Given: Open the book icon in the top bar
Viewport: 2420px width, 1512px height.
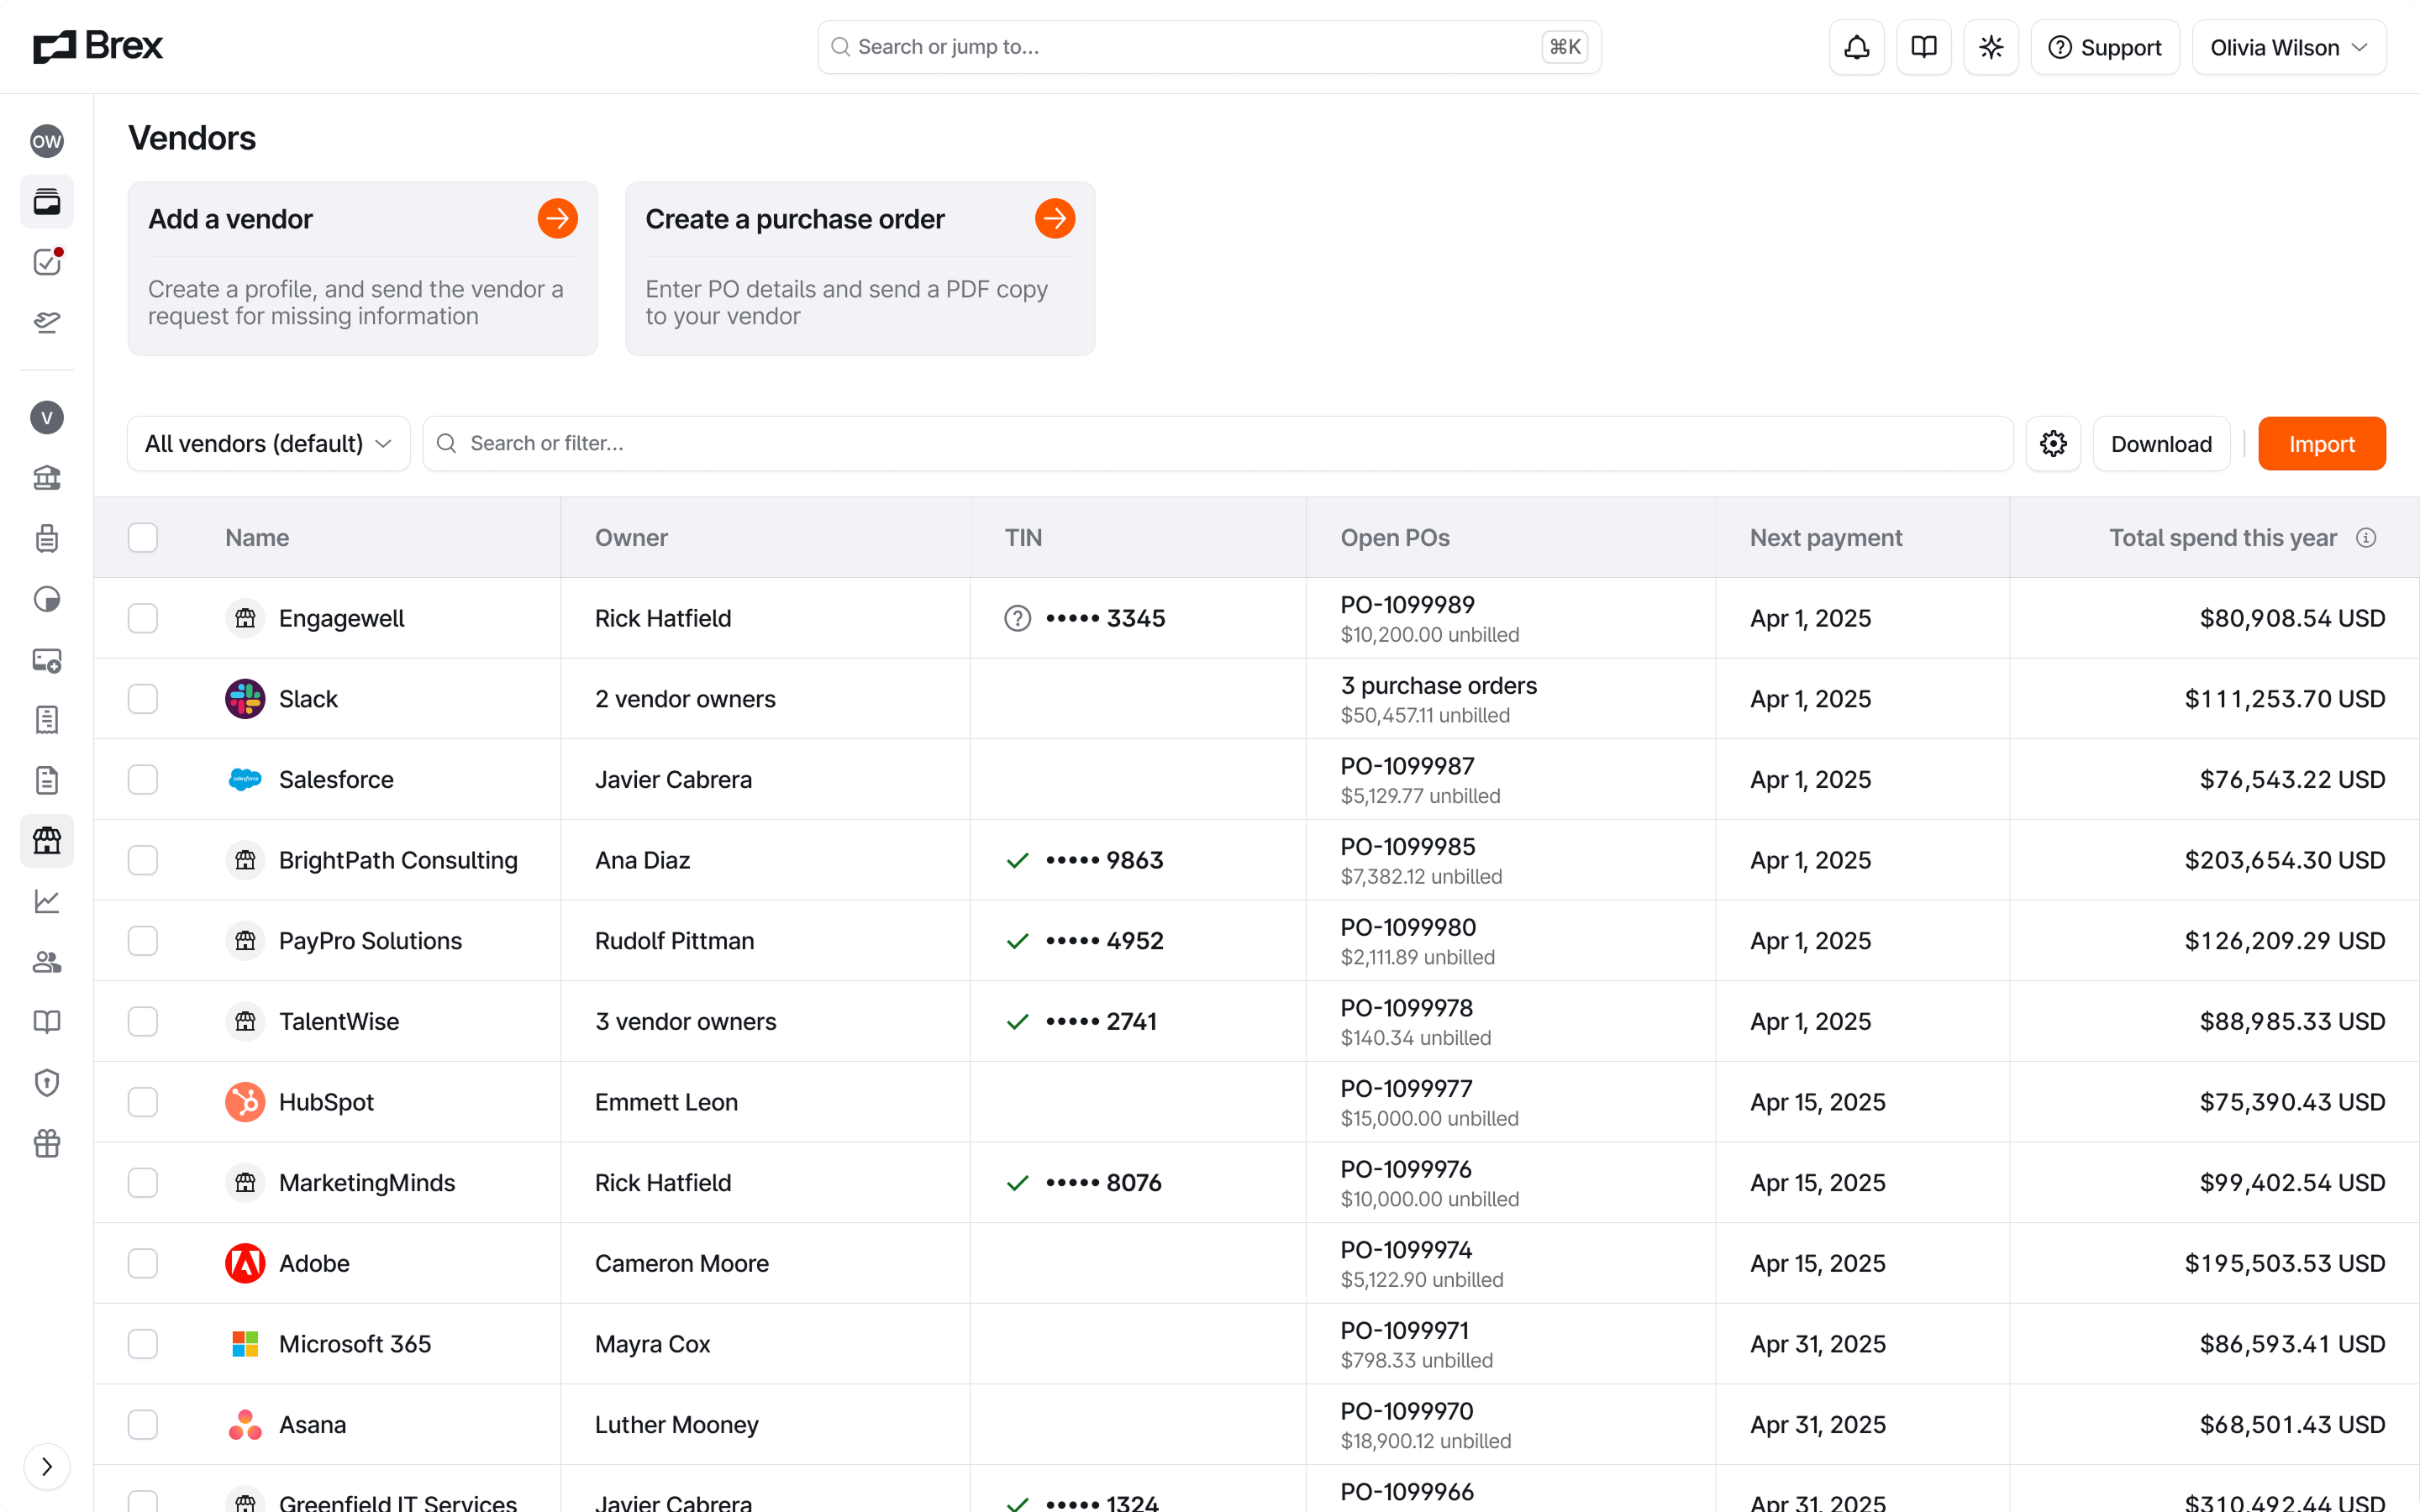Looking at the screenshot, I should pos(1923,47).
